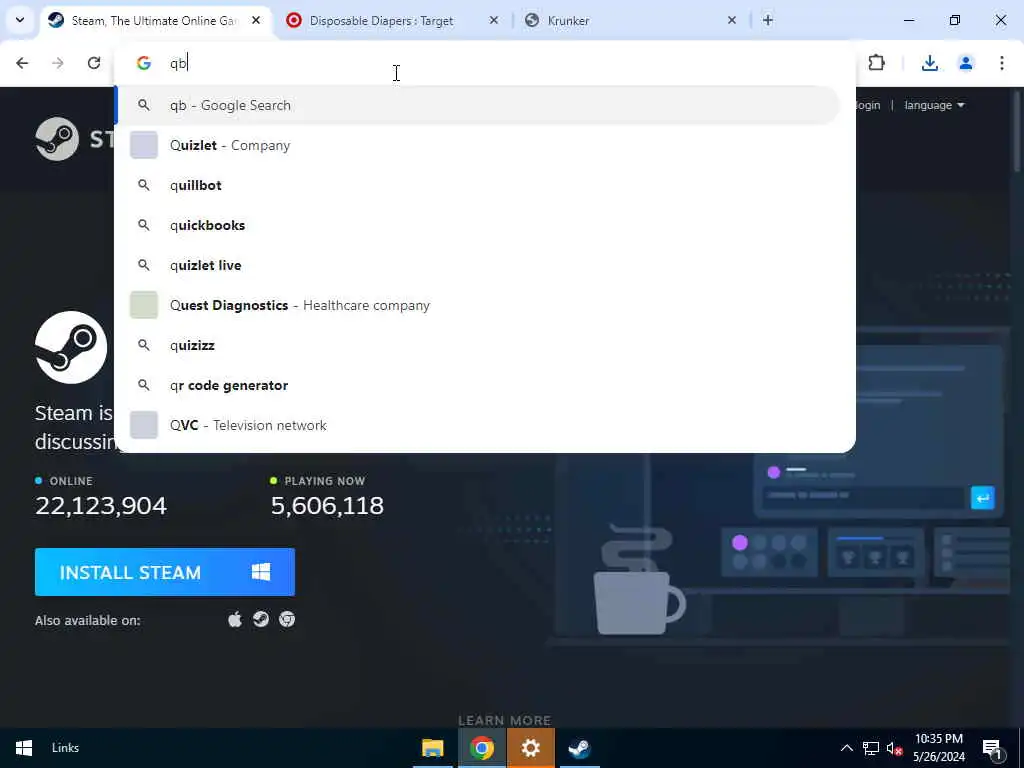Click the SteamOS download icon
The height and width of the screenshot is (768, 1024).
click(261, 619)
